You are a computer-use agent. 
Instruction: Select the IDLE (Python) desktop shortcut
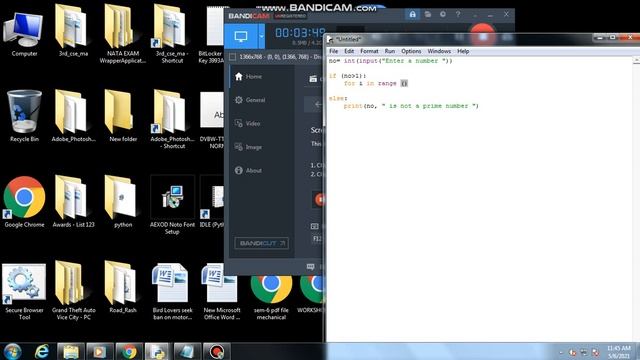[x=212, y=202]
